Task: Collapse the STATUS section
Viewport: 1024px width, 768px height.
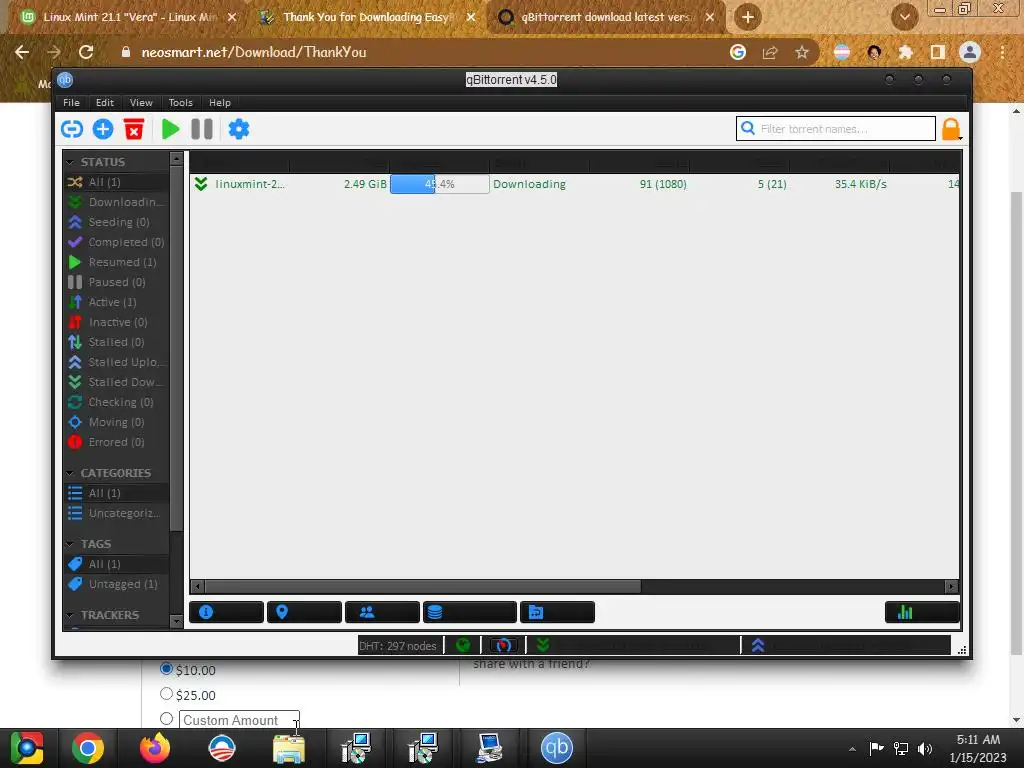Action: click(71, 162)
